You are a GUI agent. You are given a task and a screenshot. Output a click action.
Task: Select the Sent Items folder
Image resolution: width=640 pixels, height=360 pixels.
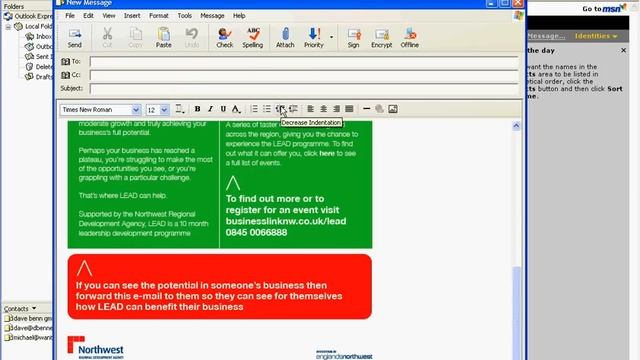[39, 57]
